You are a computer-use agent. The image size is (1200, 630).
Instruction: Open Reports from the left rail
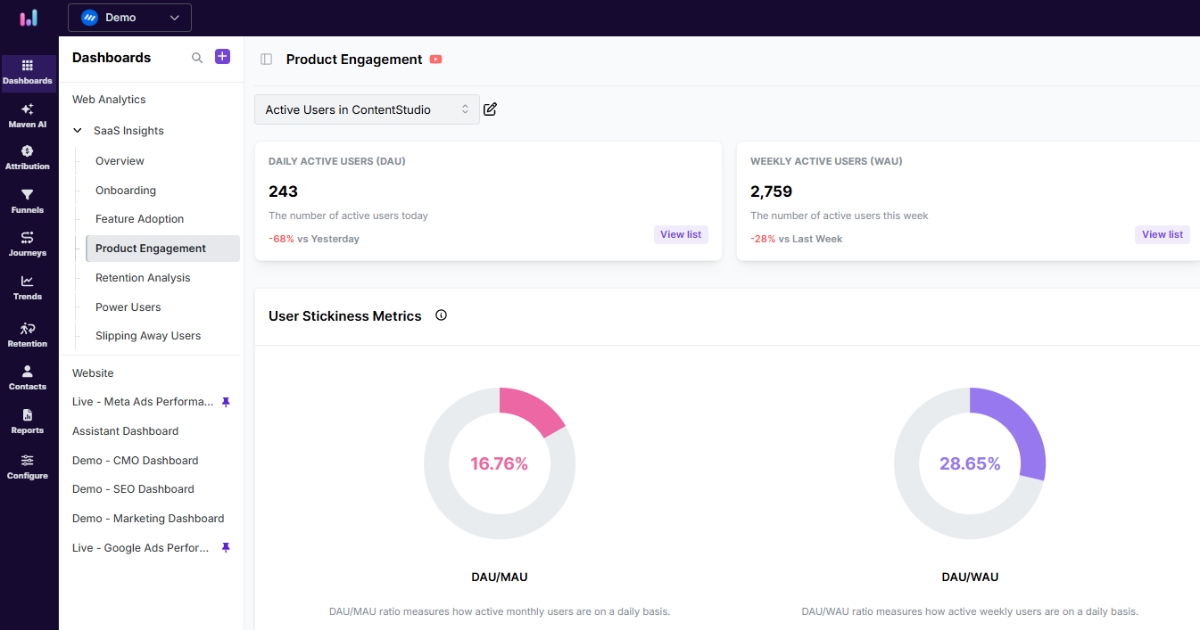point(28,421)
